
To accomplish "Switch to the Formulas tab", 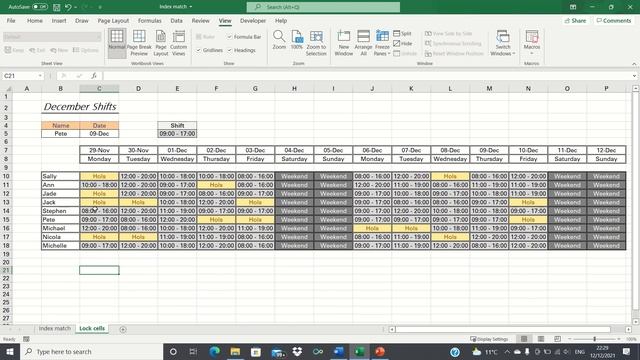I will tap(149, 20).
